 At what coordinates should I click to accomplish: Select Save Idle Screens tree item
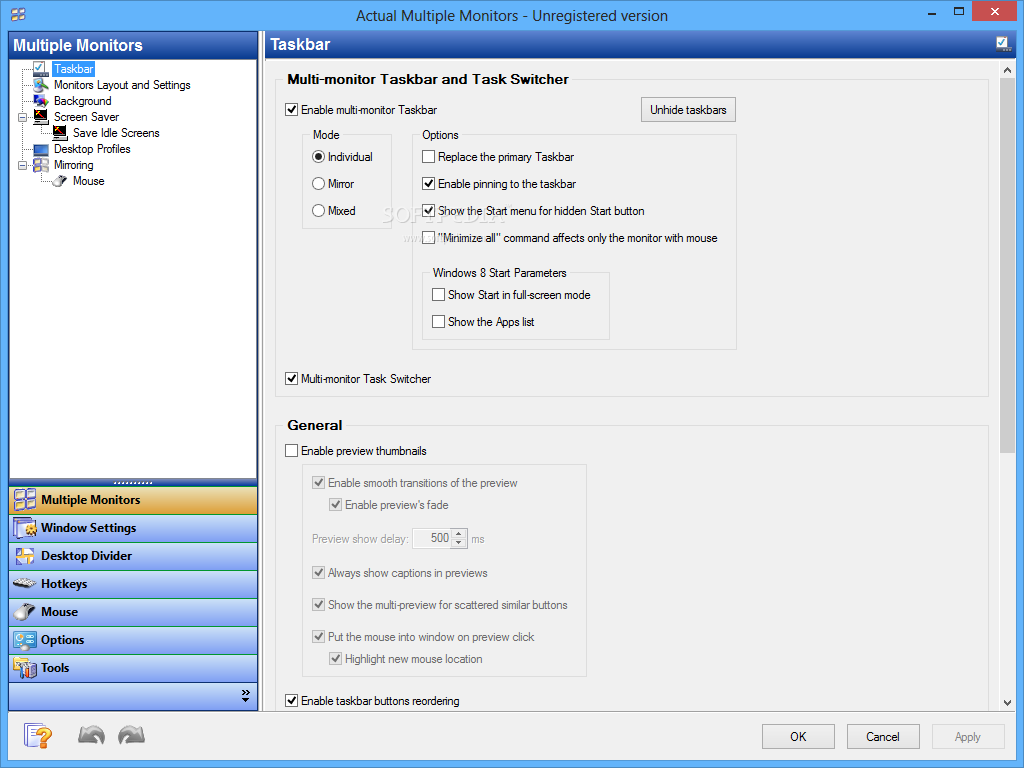click(x=116, y=133)
